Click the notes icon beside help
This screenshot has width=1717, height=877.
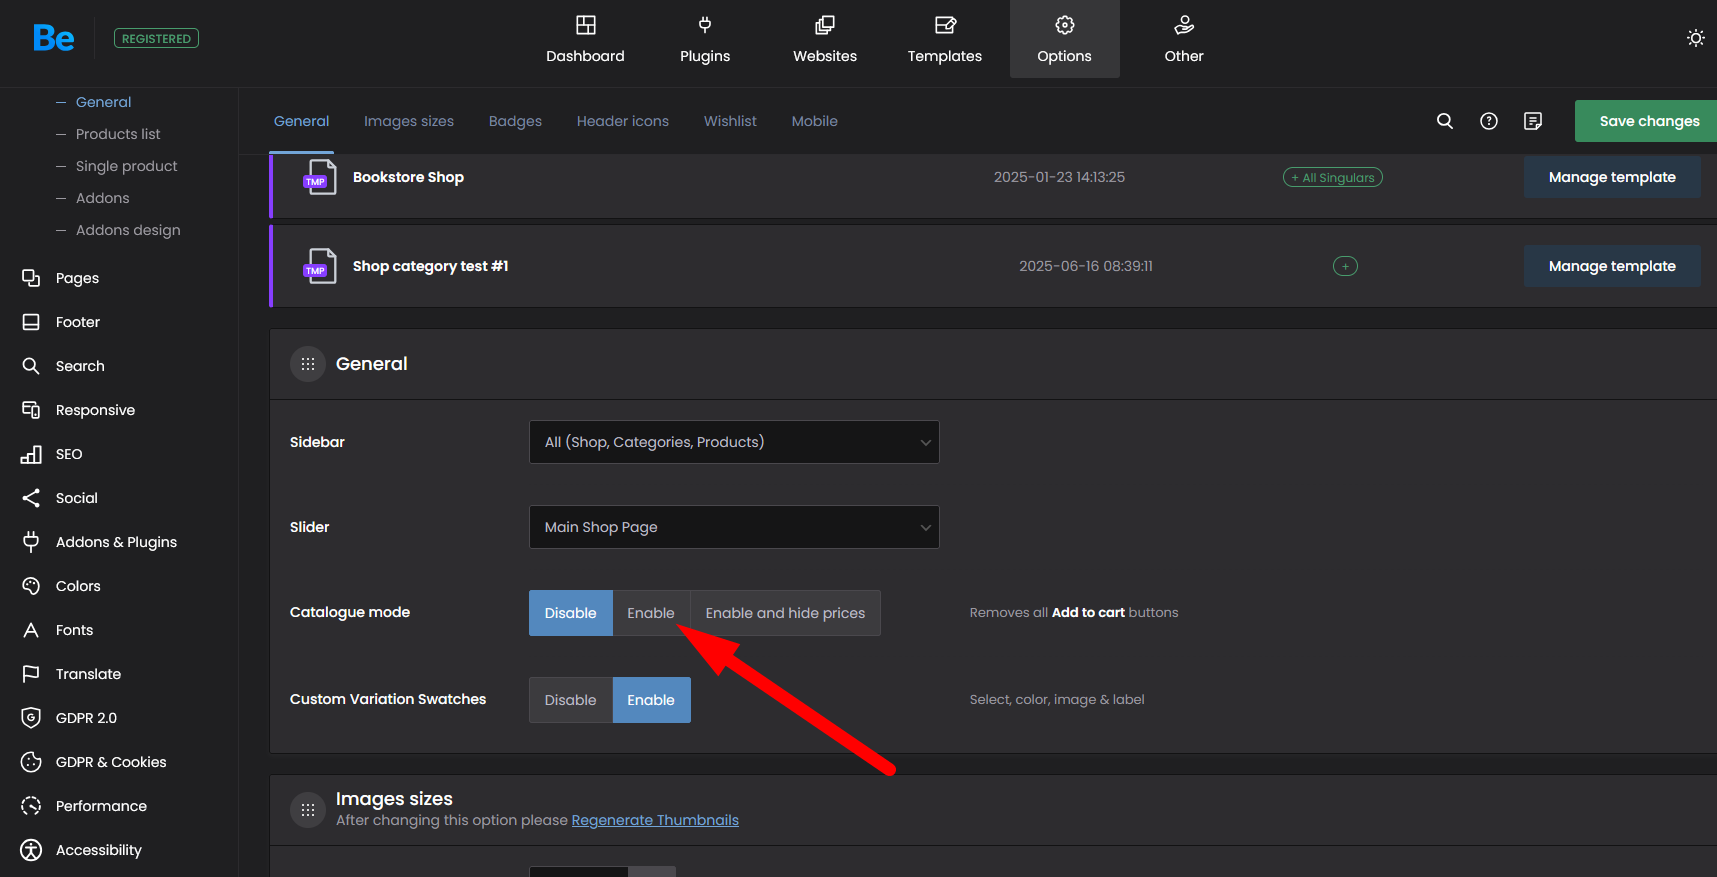1532,121
